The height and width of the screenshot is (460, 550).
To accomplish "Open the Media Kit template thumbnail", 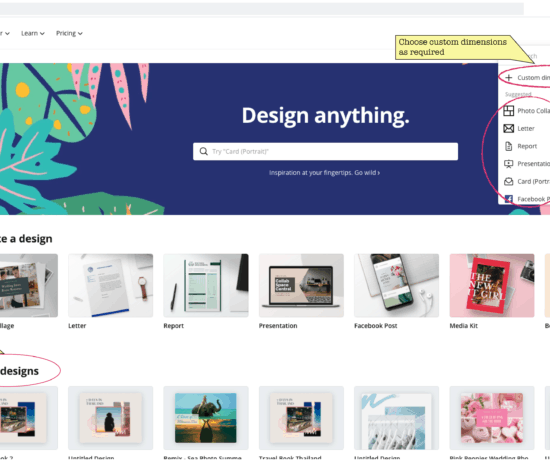I will click(492, 286).
